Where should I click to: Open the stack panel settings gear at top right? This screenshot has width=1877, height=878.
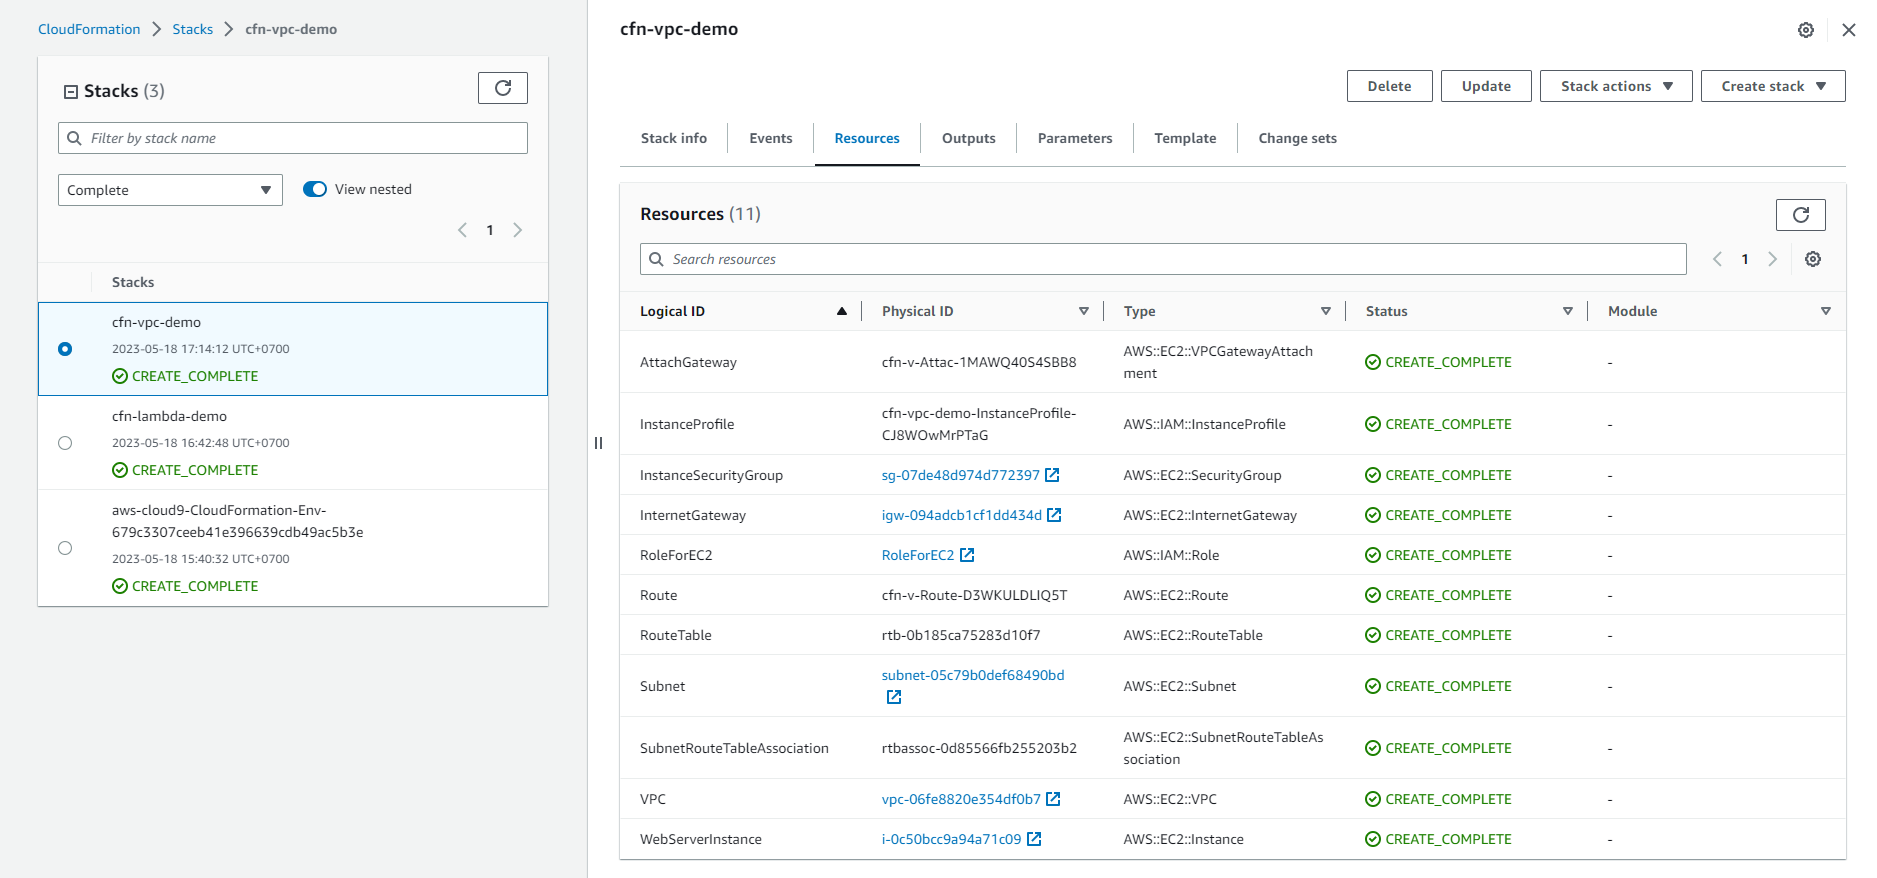pos(1805,30)
